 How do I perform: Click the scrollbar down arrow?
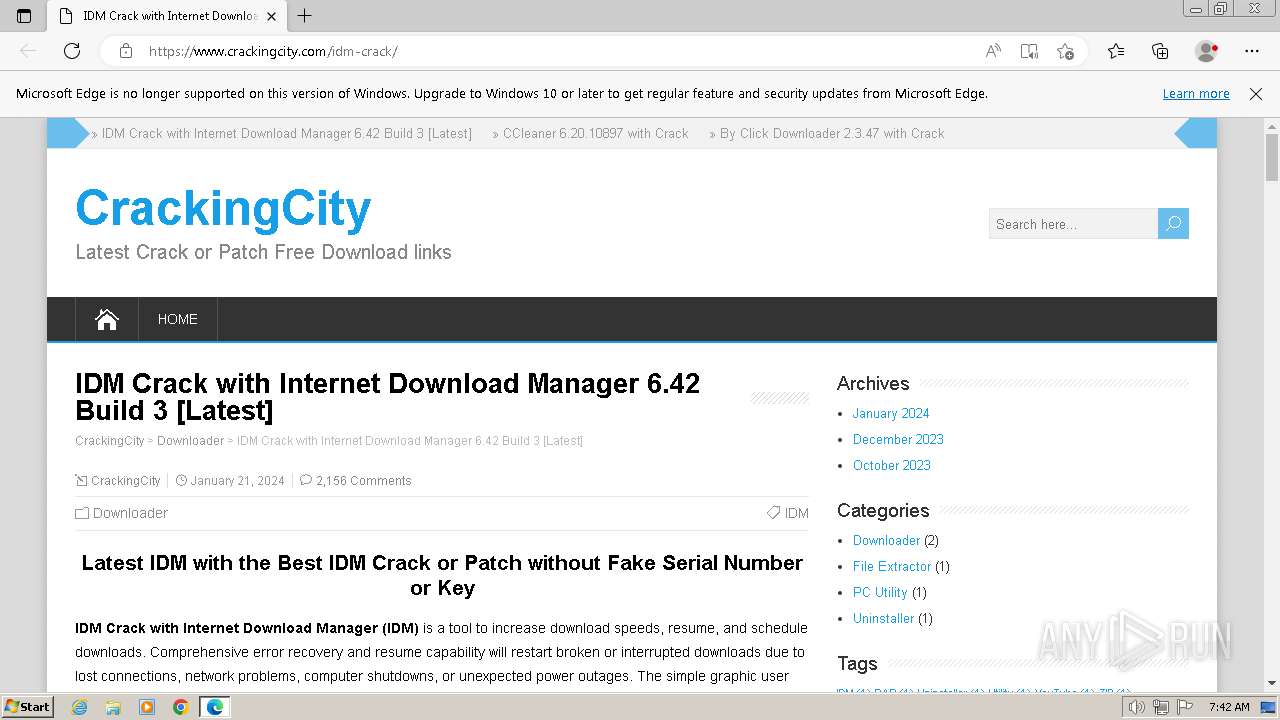pyautogui.click(x=1272, y=684)
